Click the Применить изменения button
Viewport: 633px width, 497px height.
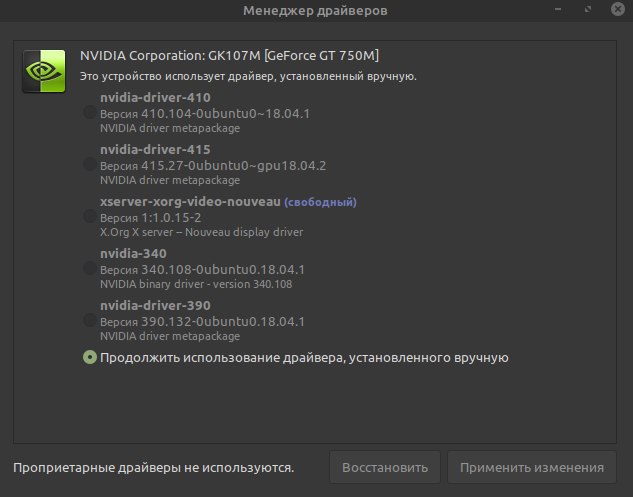click(532, 468)
